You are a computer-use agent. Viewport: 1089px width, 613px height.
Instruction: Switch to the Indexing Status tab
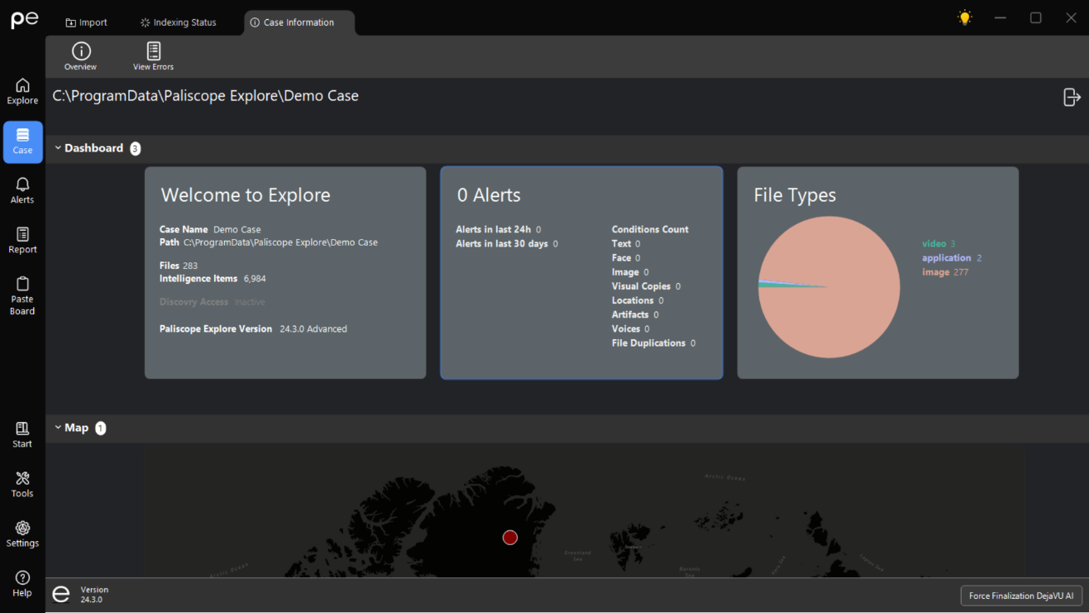(178, 22)
